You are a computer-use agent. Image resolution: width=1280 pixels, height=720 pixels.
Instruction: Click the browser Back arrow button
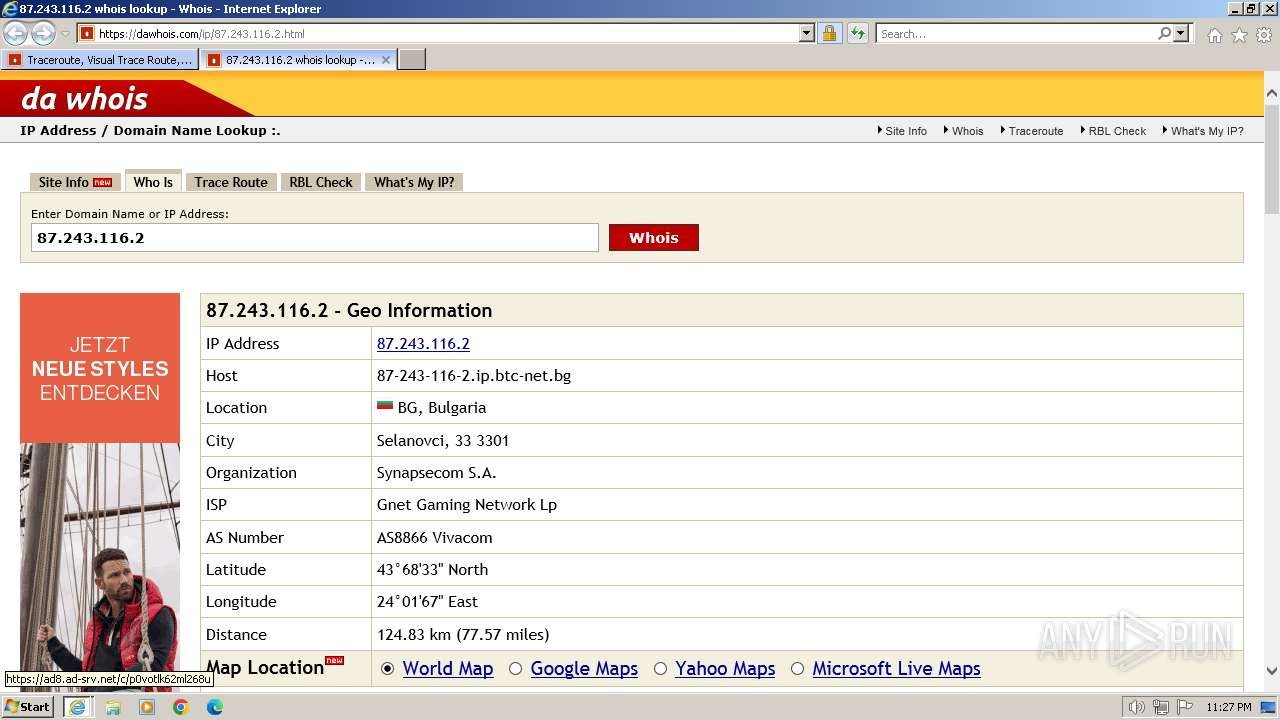(15, 34)
